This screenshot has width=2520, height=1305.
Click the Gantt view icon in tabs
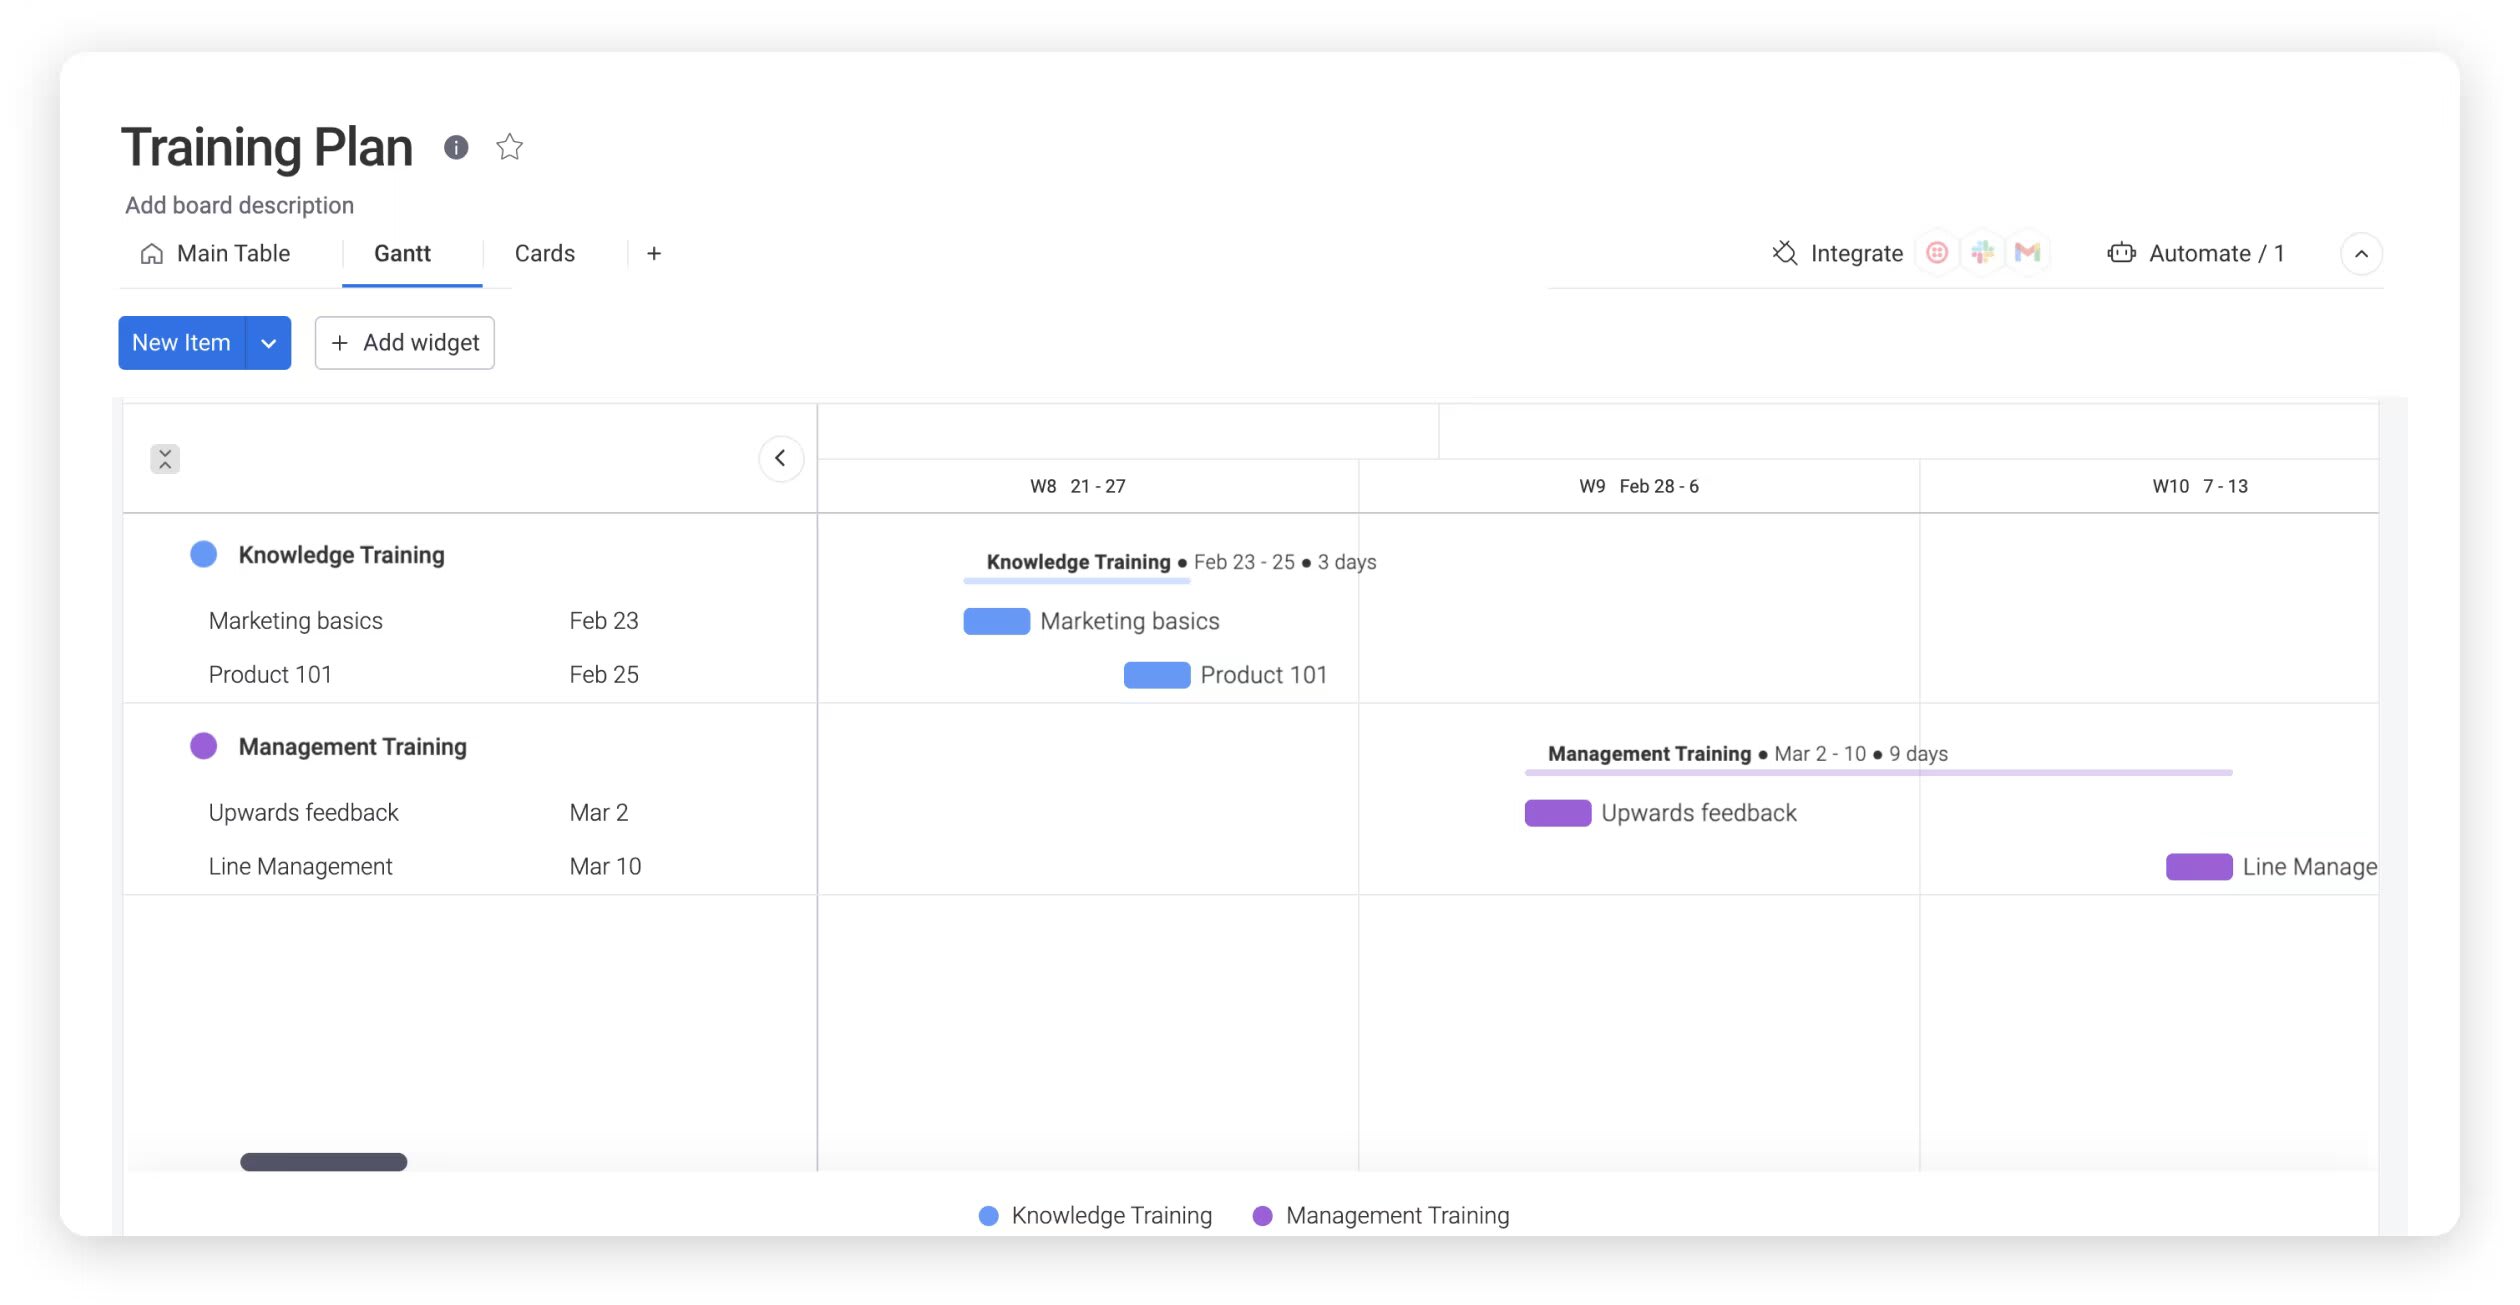399,253
